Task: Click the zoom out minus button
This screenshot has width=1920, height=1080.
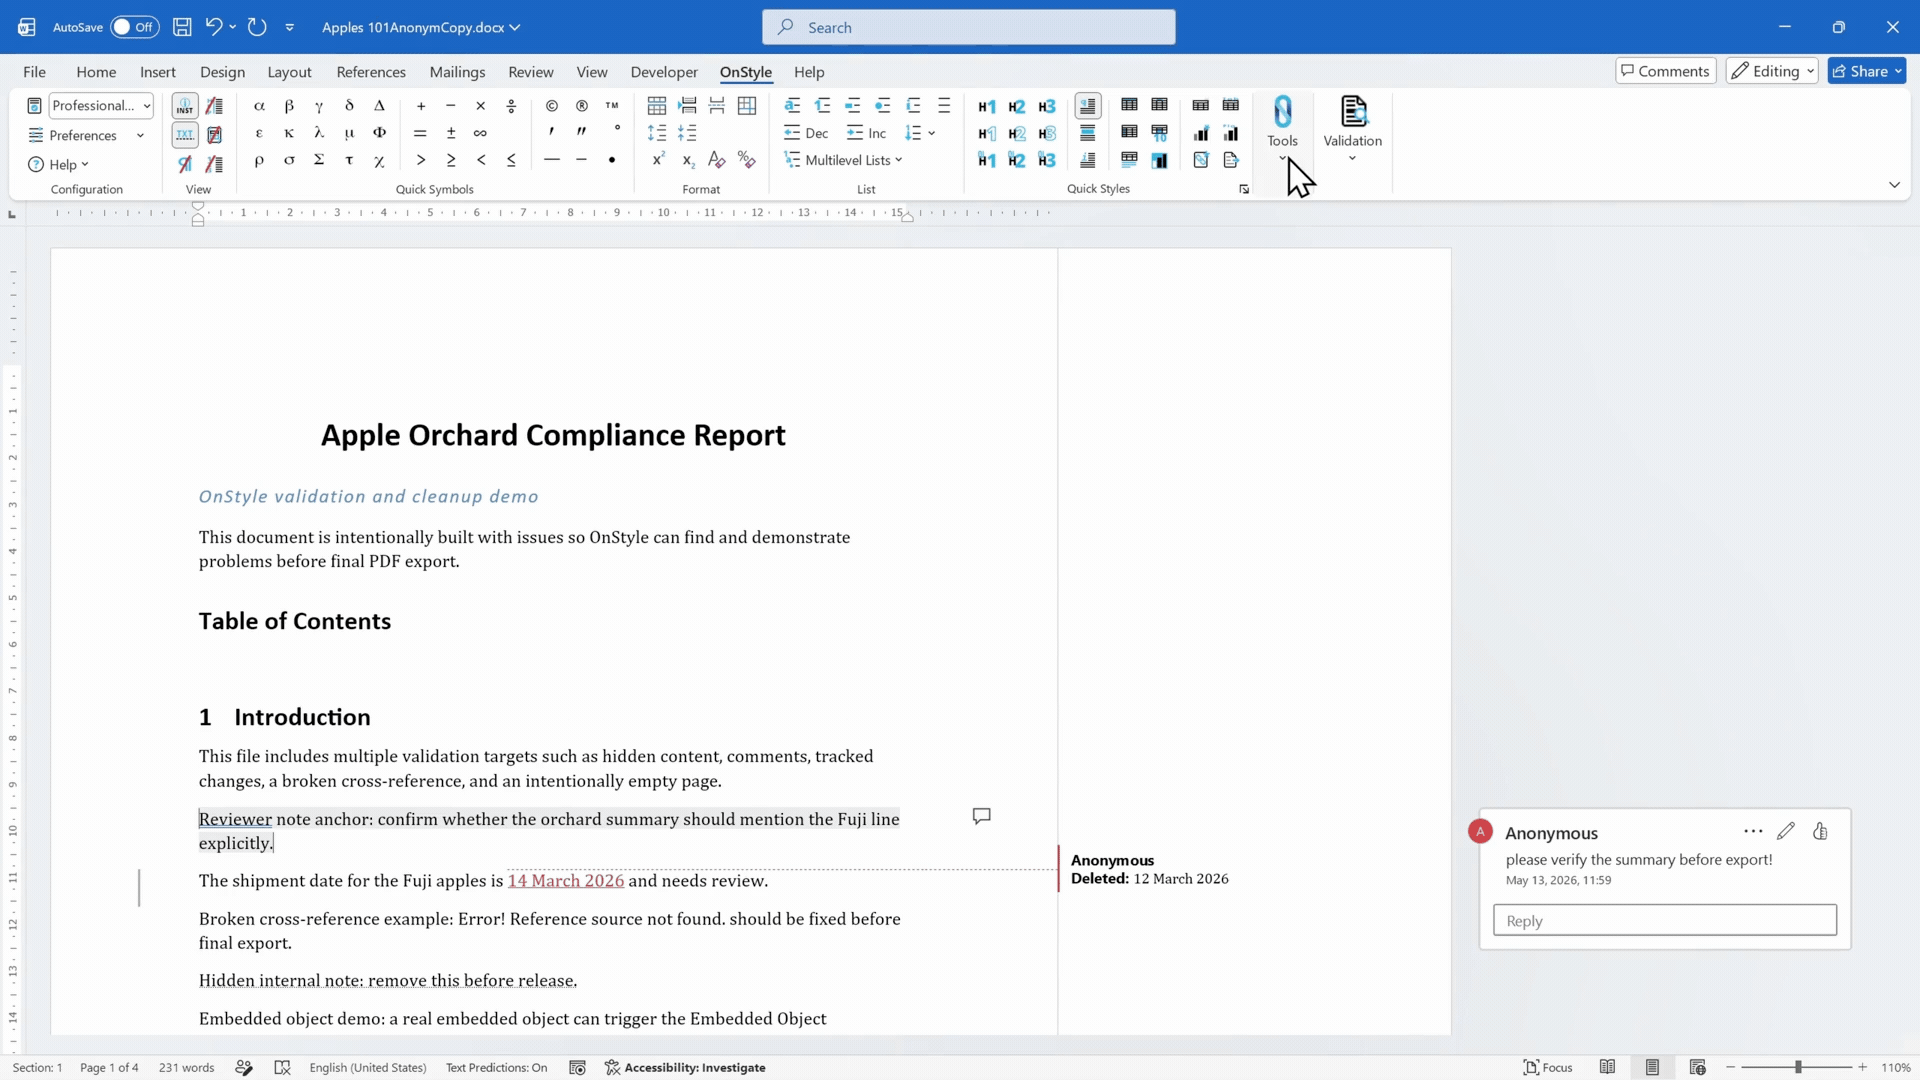Action: coord(1731,1067)
